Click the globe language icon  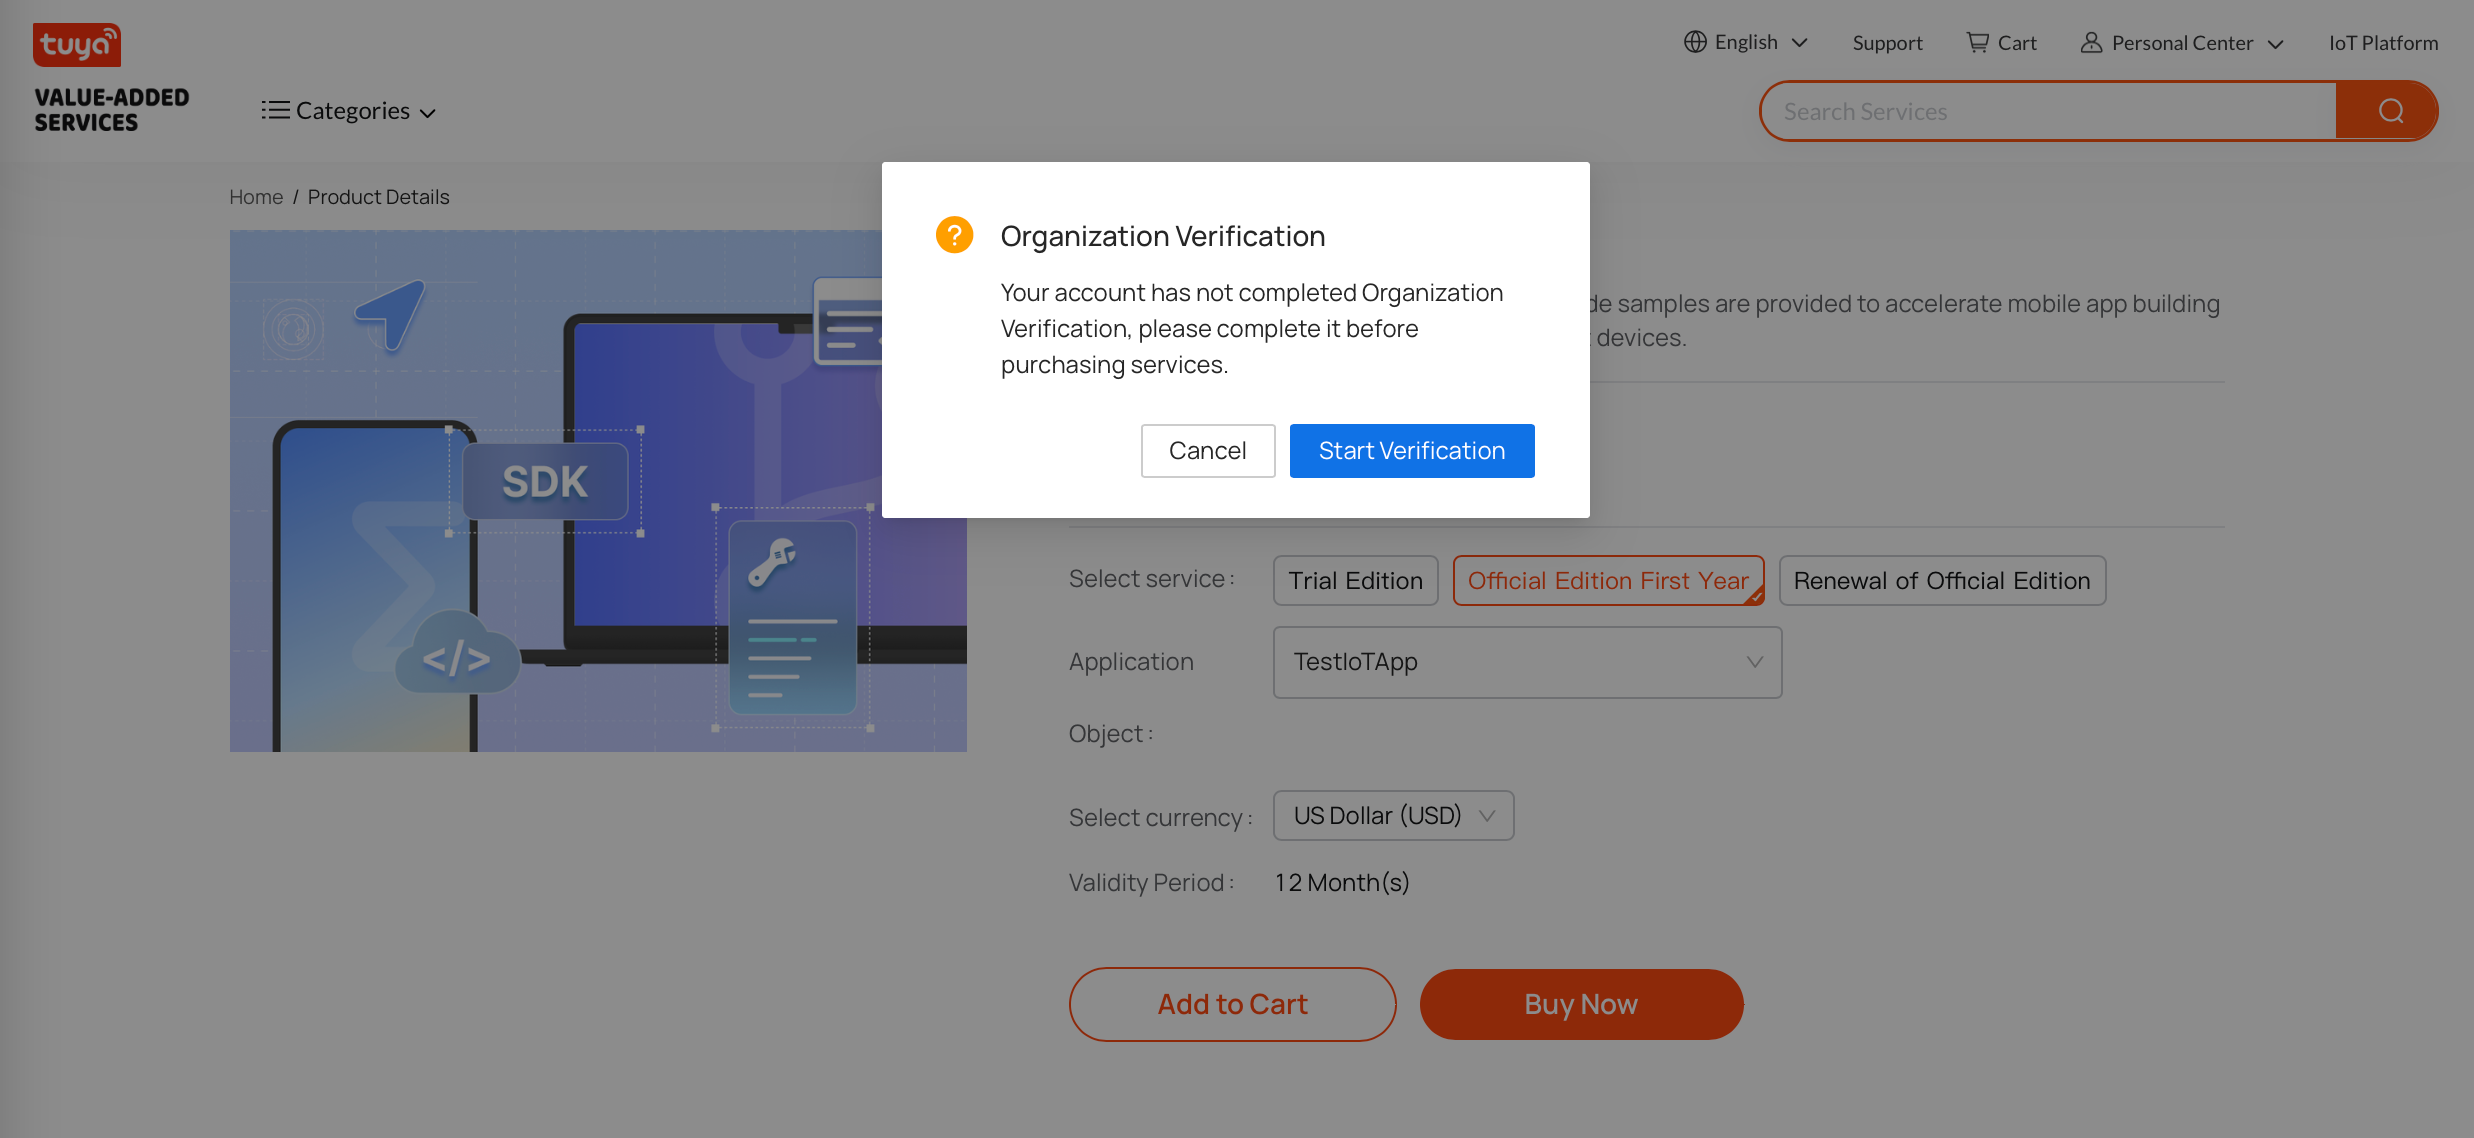coord(1694,42)
